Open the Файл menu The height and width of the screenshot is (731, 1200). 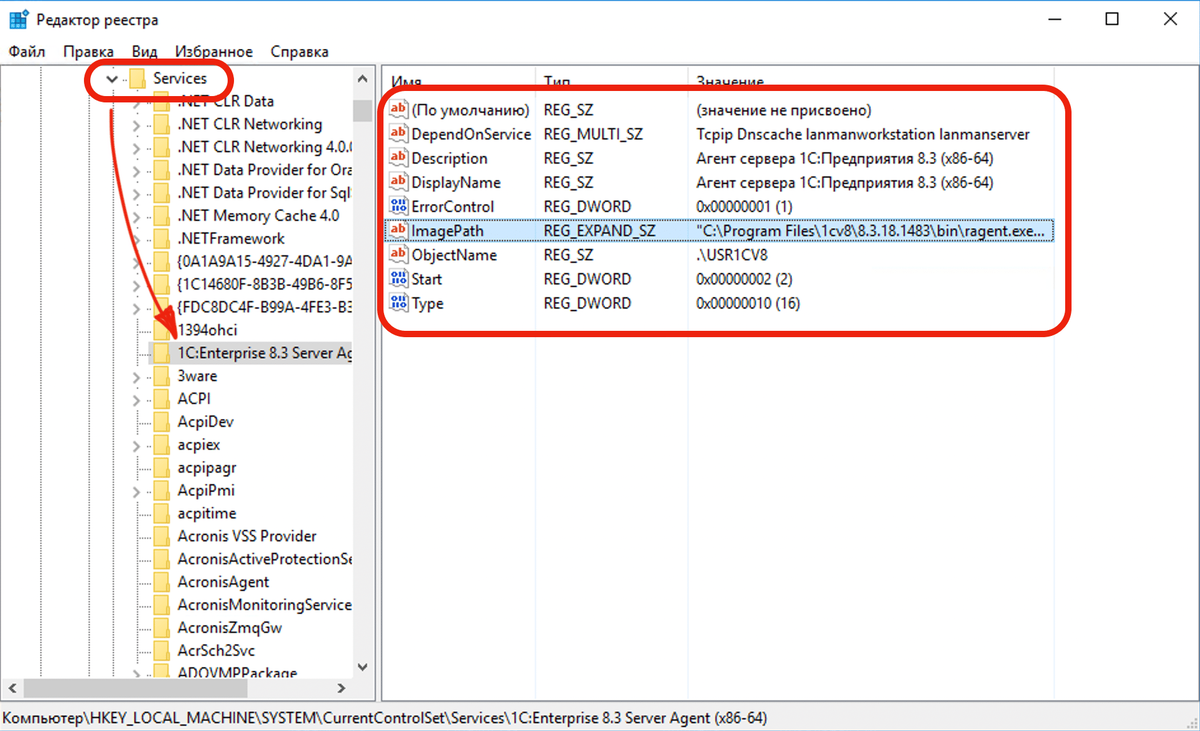pos(27,51)
